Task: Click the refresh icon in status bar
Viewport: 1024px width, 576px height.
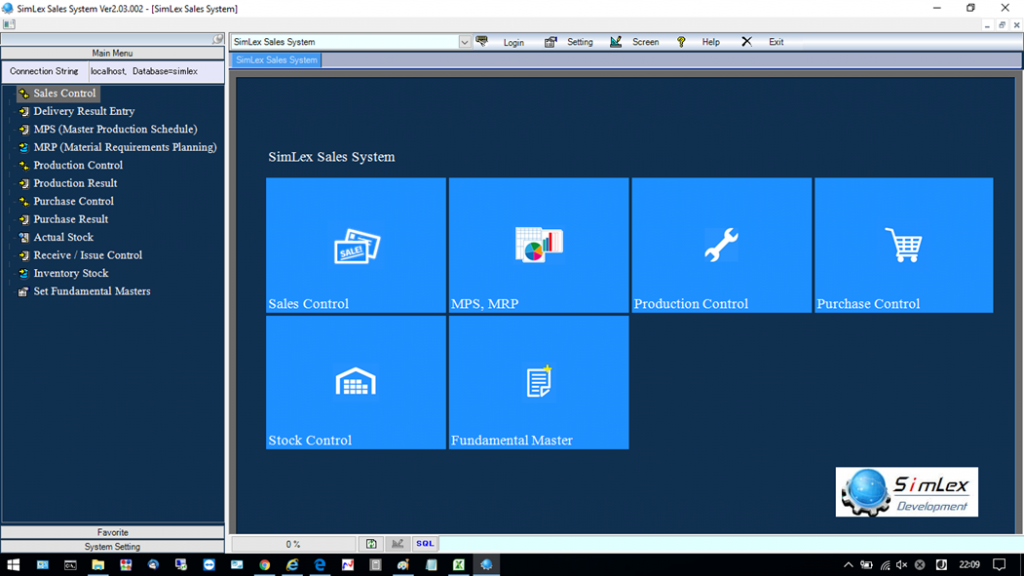Action: (x=371, y=543)
